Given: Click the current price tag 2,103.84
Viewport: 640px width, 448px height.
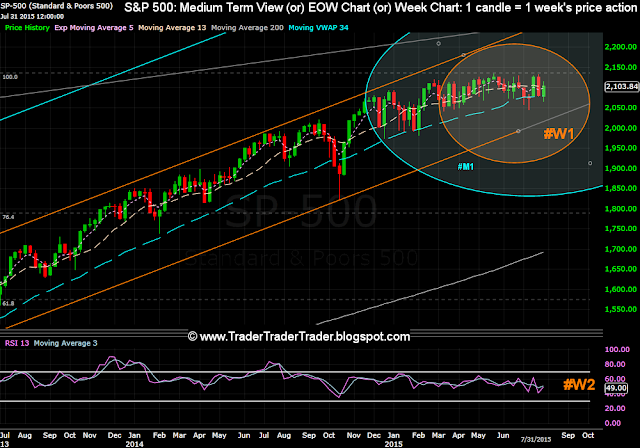Looking at the screenshot, I should click(x=622, y=86).
